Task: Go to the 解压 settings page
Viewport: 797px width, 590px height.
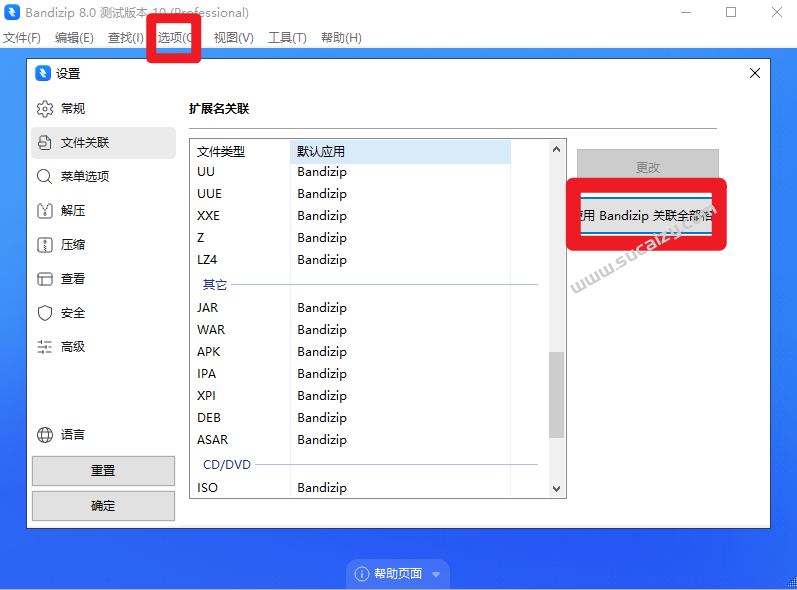Action: (104, 211)
